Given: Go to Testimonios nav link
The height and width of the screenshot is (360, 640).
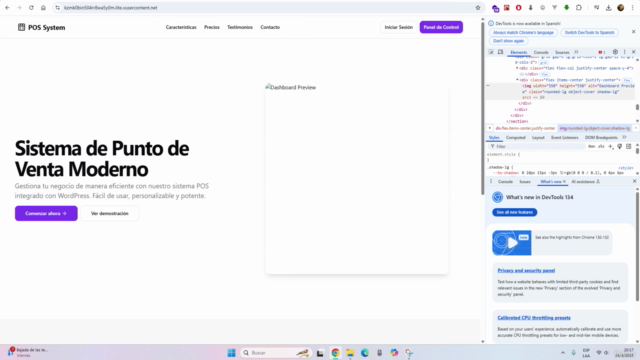Looking at the screenshot, I should tap(240, 27).
